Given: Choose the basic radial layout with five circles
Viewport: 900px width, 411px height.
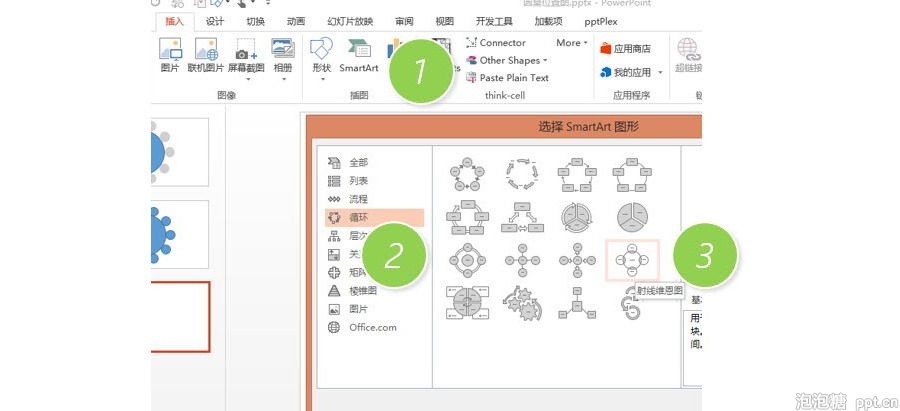Looking at the screenshot, I should [522, 260].
